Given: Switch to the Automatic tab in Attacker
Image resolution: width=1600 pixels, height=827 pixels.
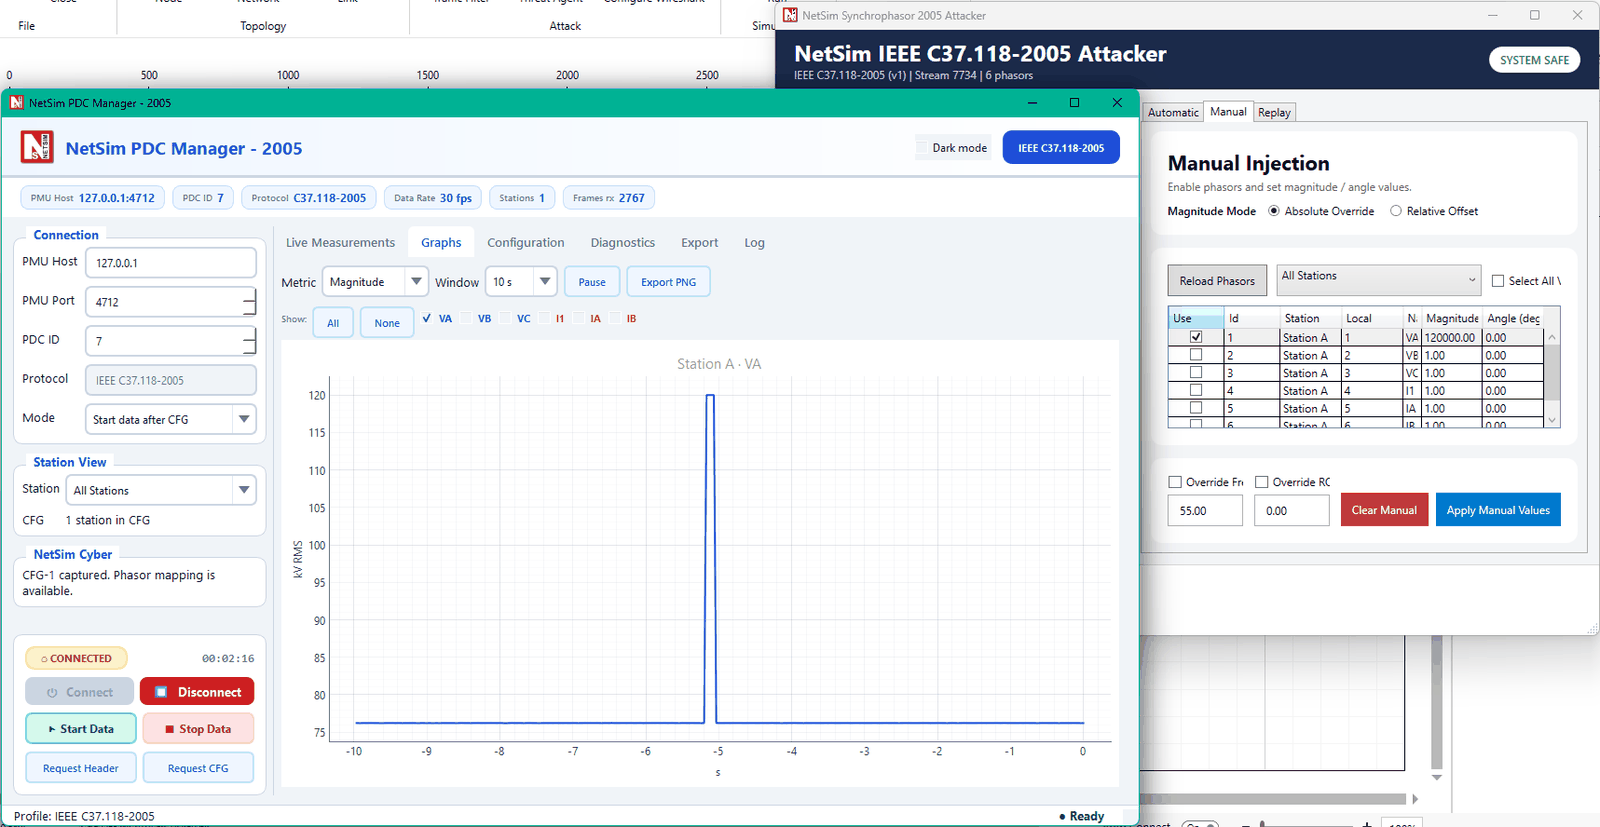Looking at the screenshot, I should click(1173, 113).
